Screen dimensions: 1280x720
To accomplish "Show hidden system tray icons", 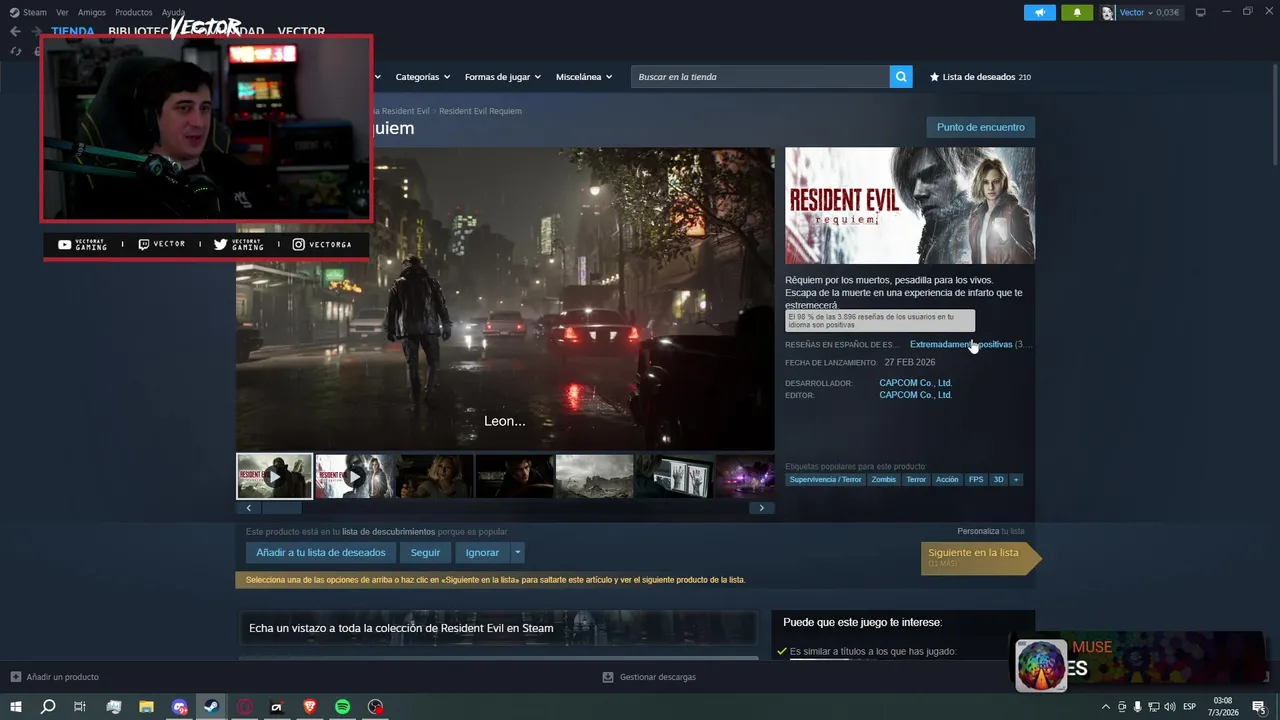I will 1106,707.
